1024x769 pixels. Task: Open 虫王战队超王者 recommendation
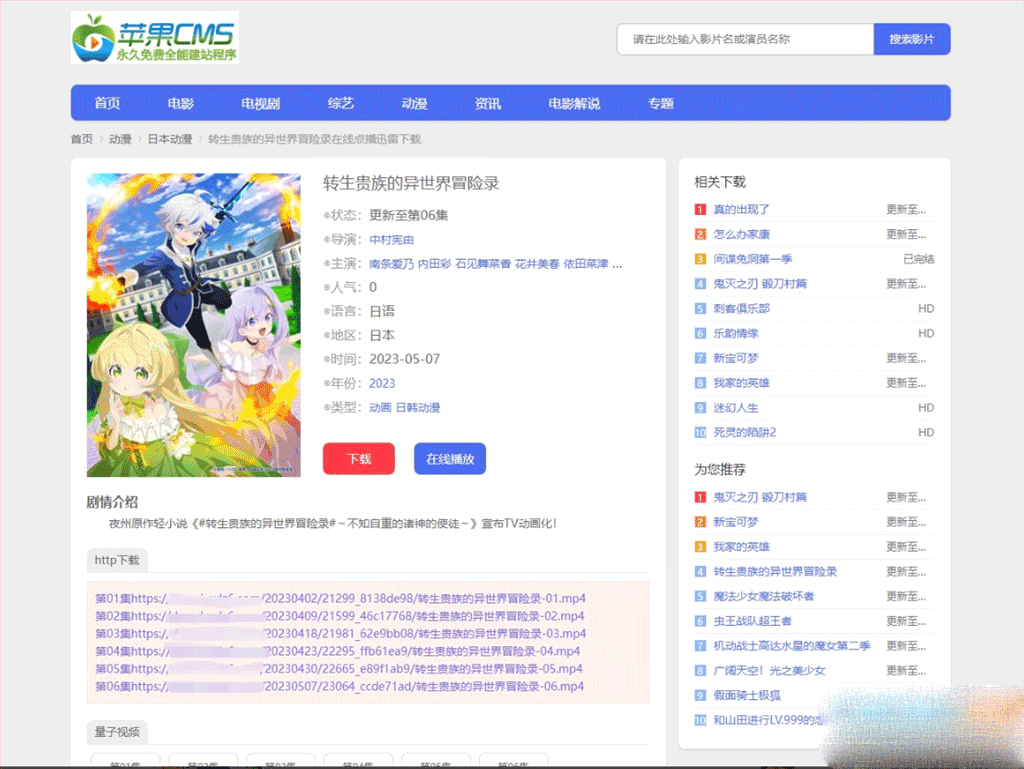click(752, 621)
